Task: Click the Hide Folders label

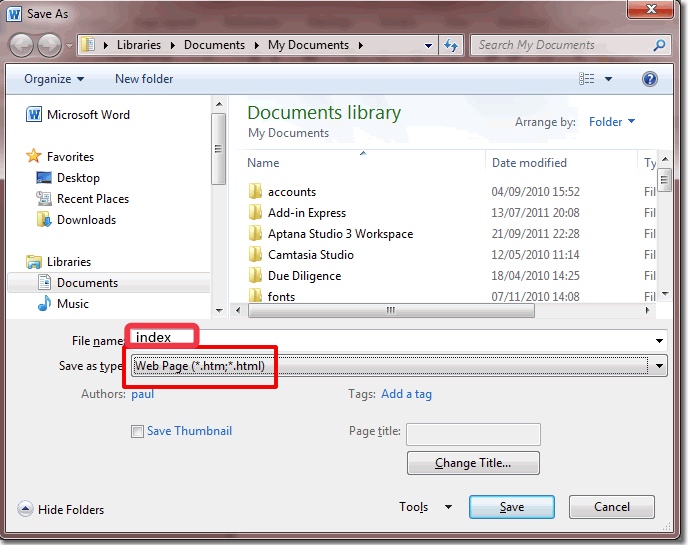Action: [x=71, y=509]
